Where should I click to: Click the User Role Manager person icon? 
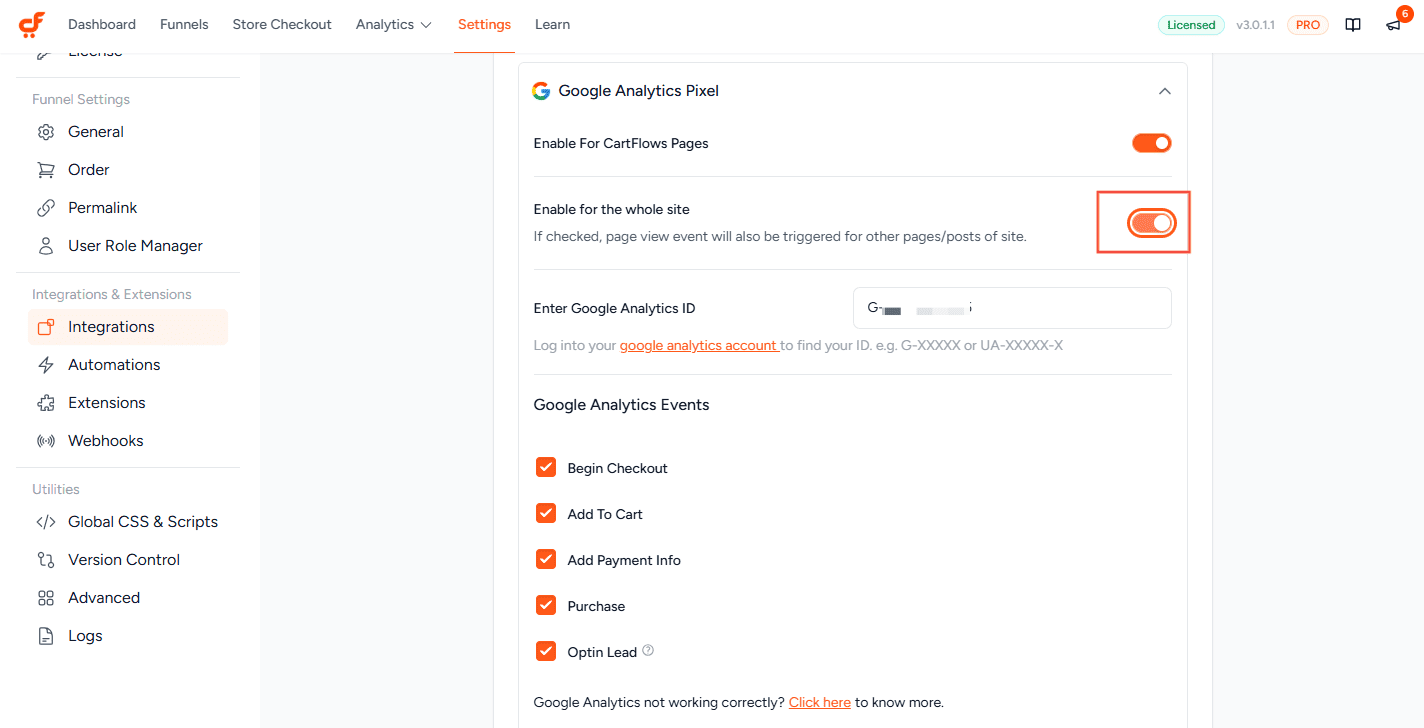[x=46, y=246]
